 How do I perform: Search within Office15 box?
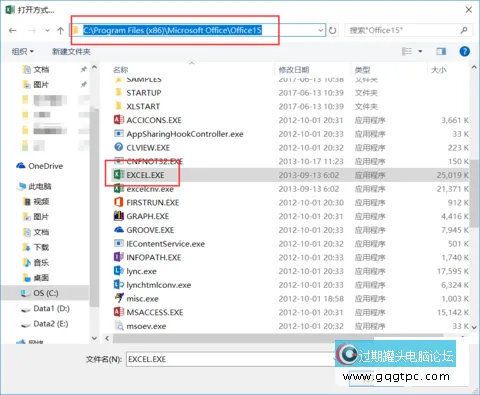(409, 30)
